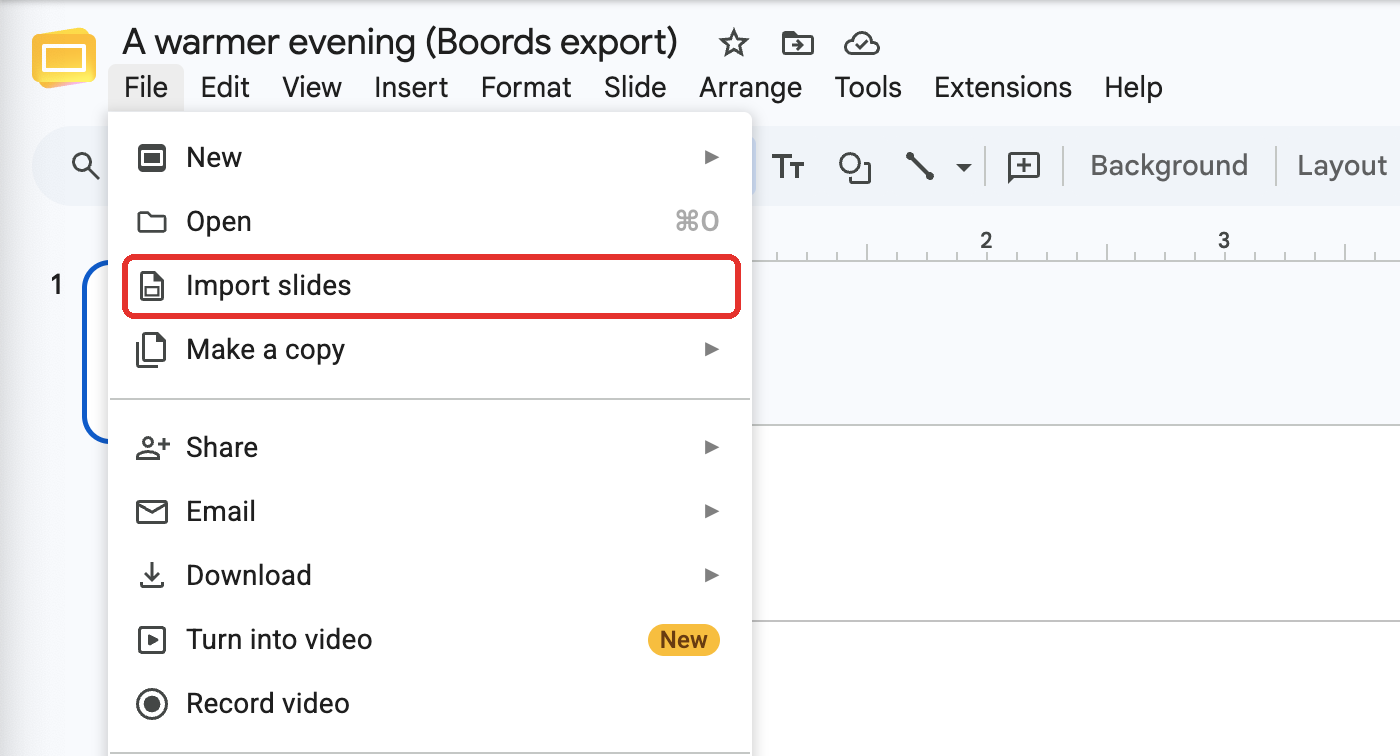Open the Extensions menu

click(x=1003, y=87)
